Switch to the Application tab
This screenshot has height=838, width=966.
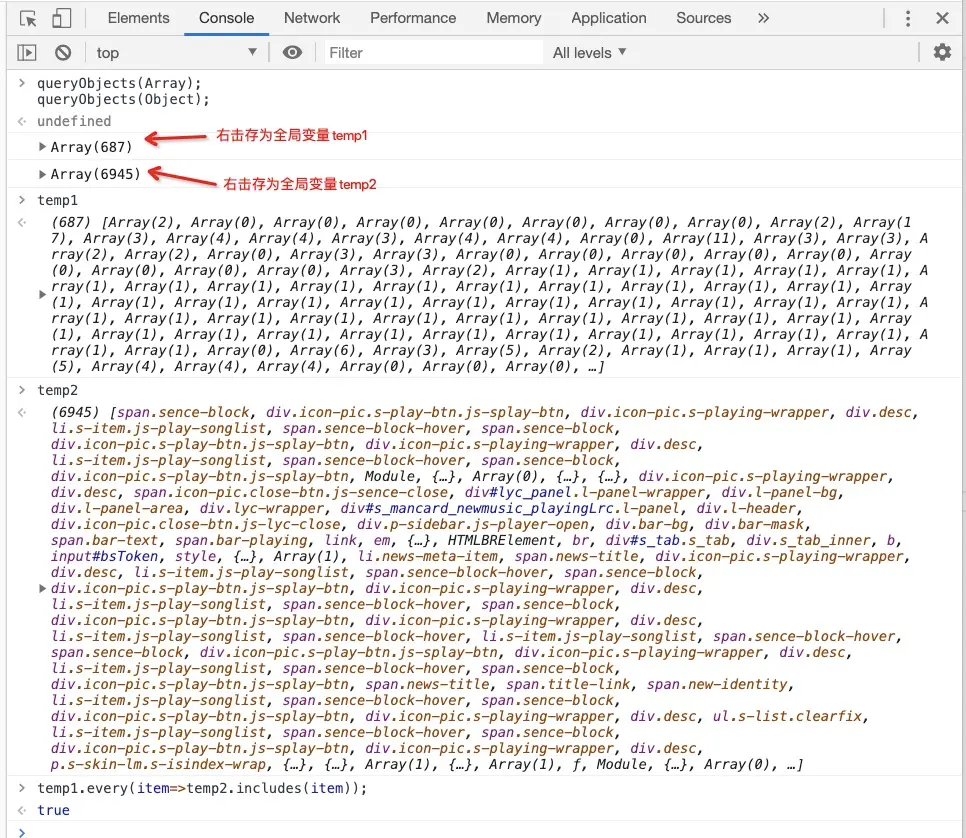tap(608, 17)
